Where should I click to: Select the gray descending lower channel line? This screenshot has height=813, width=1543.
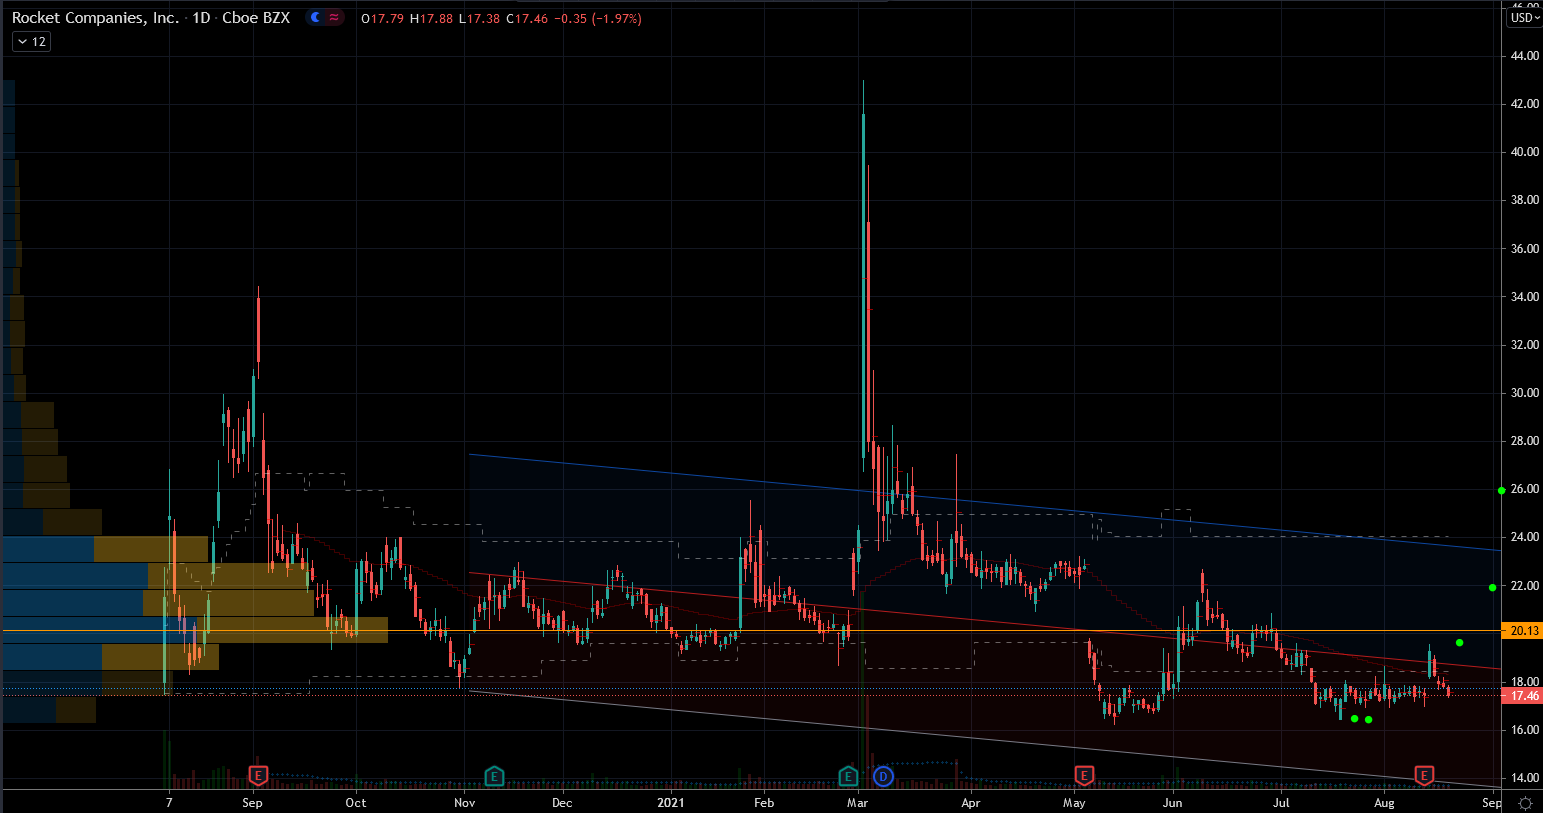click(x=985, y=739)
